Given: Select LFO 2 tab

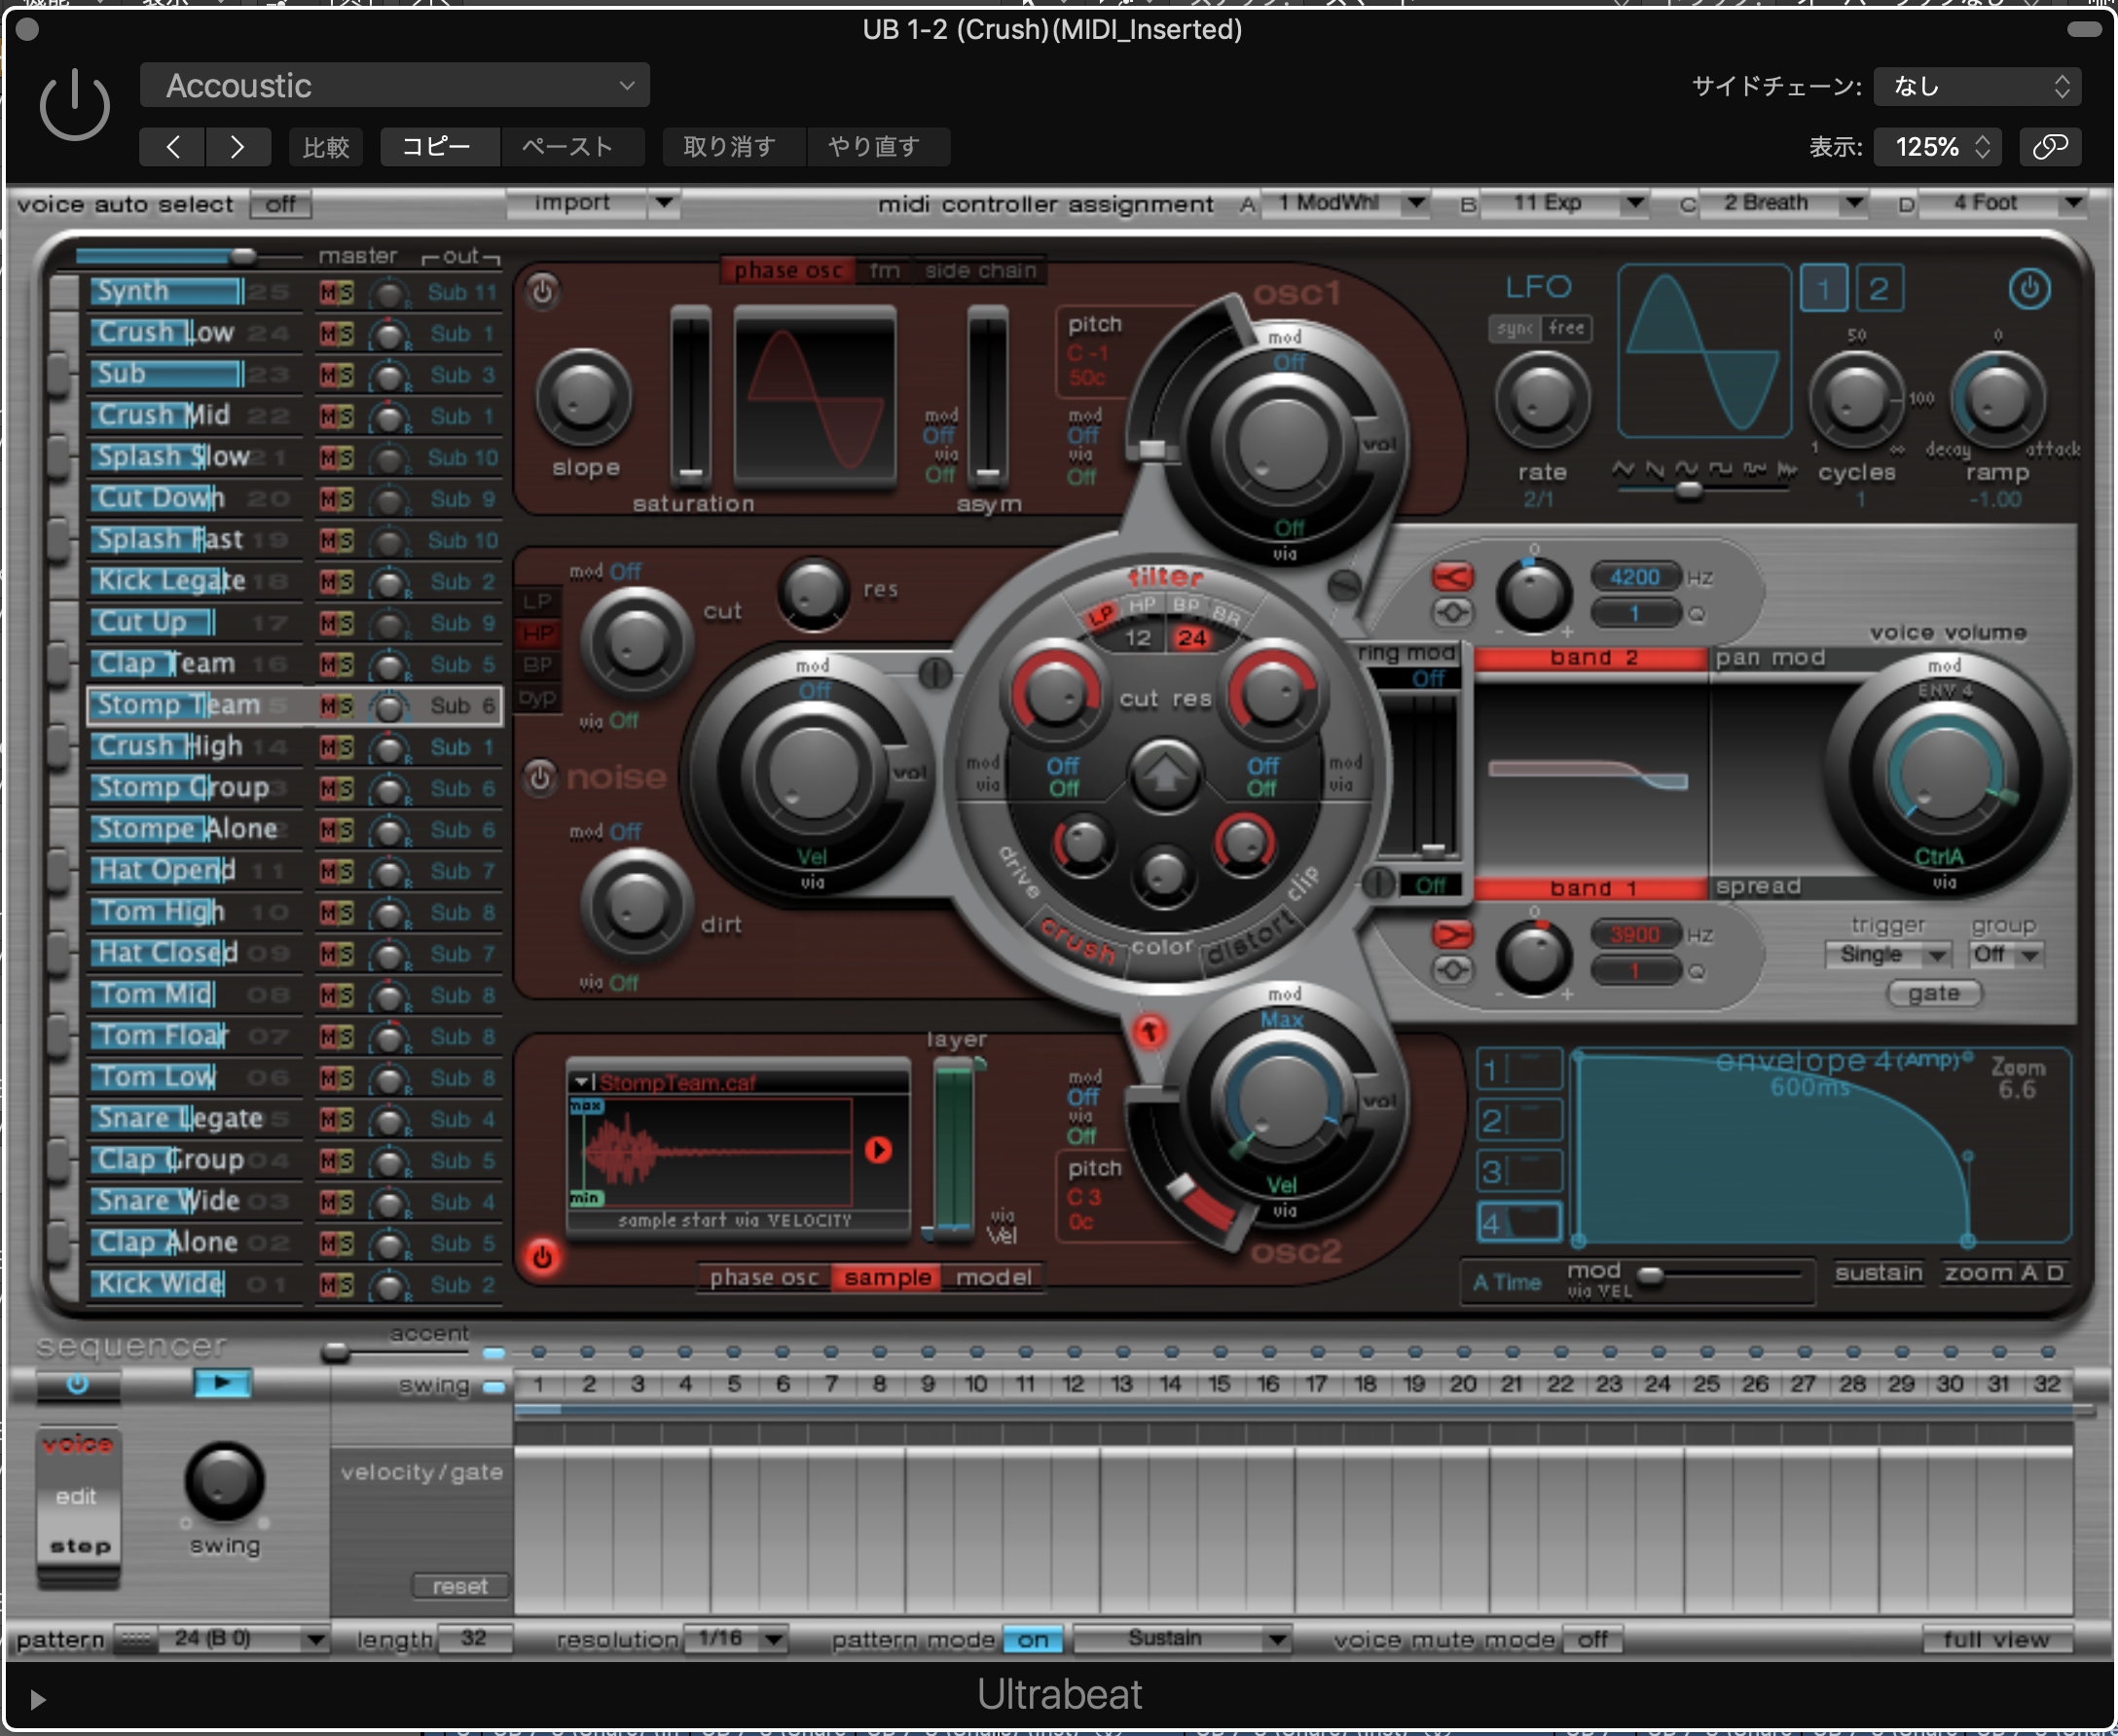Looking at the screenshot, I should click(x=1879, y=290).
